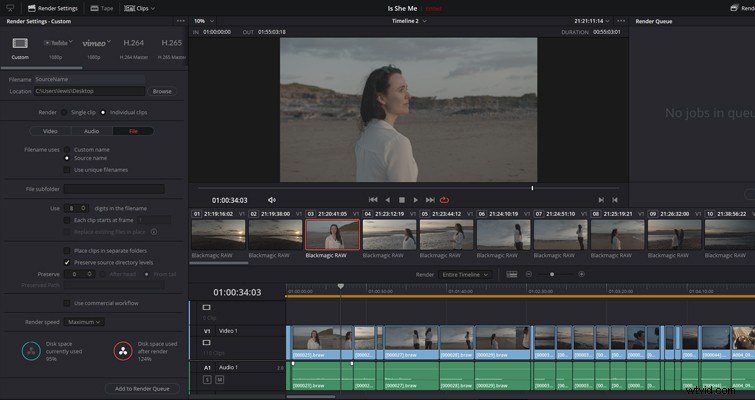Open the Render Entire Timeline dropdown
The image size is (755, 400).
point(465,274)
